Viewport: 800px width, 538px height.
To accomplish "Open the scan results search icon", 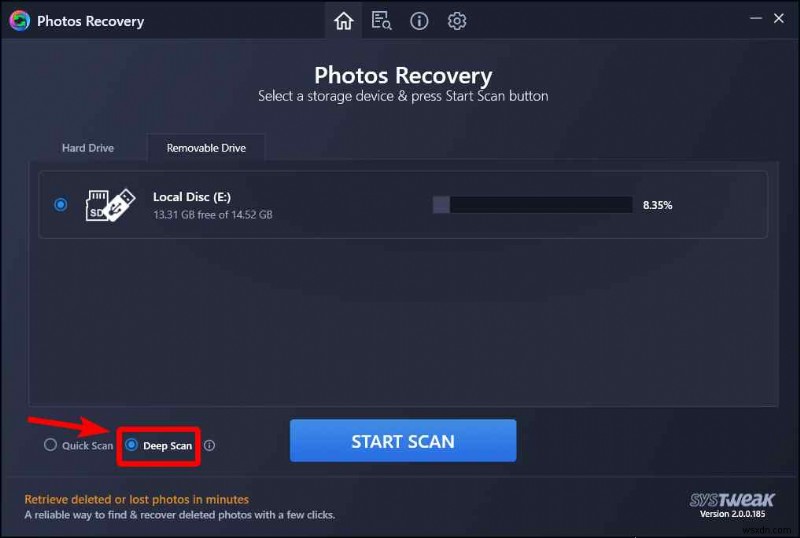I will click(381, 21).
